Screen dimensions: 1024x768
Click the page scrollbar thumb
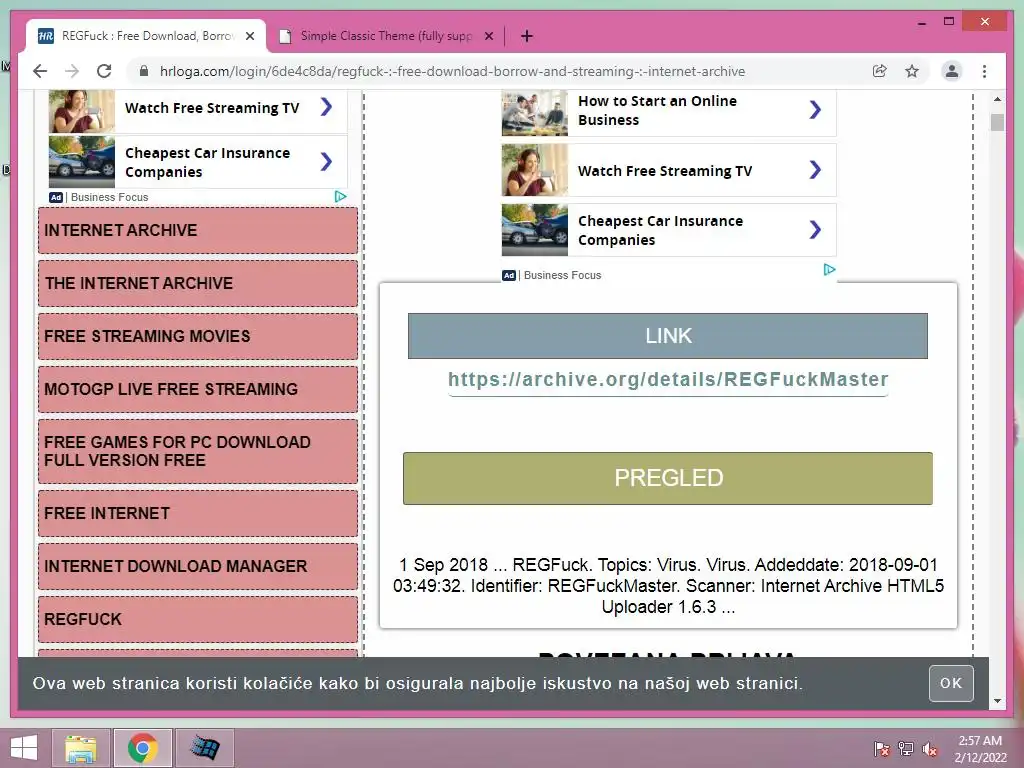997,122
